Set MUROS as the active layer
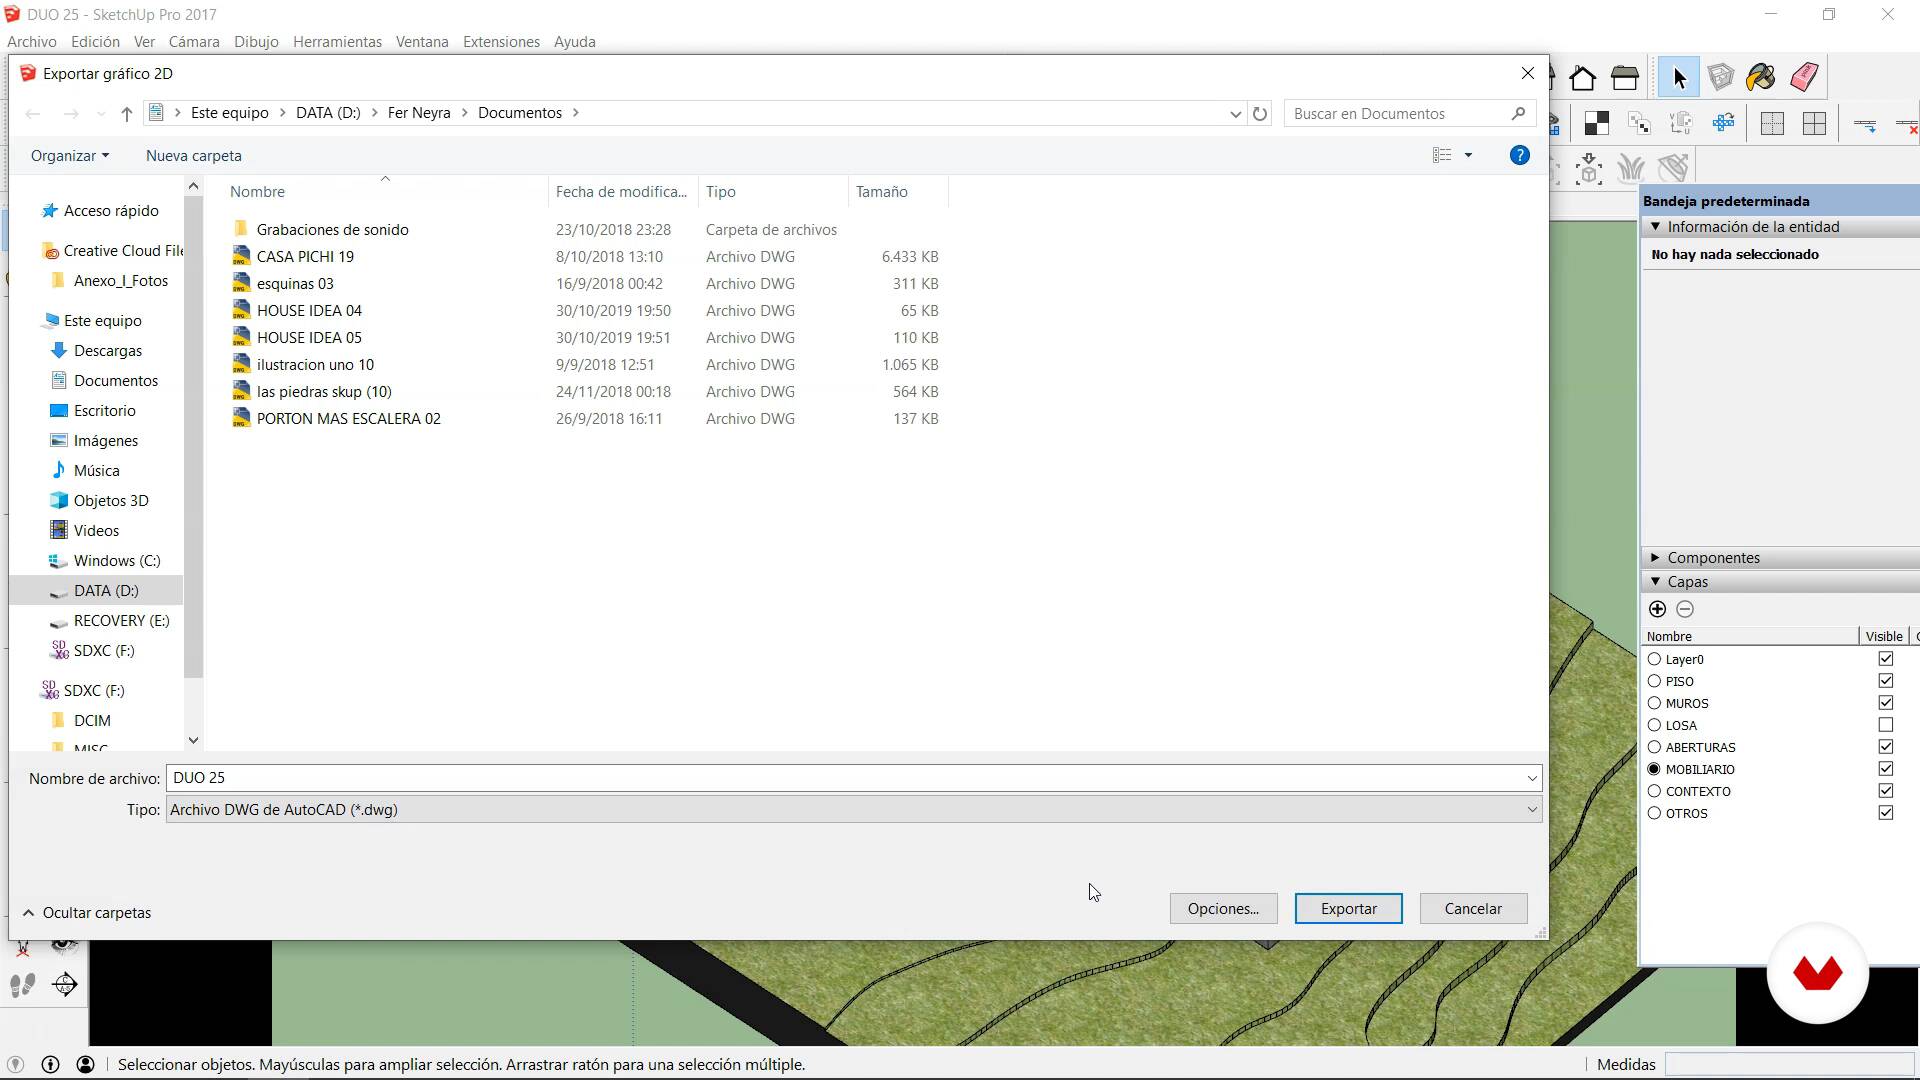The height and width of the screenshot is (1080, 1920). (1654, 703)
